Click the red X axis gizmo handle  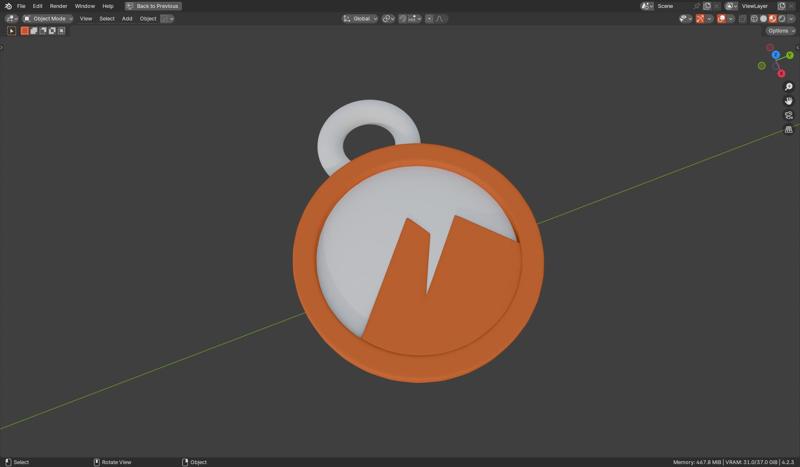coord(781,73)
